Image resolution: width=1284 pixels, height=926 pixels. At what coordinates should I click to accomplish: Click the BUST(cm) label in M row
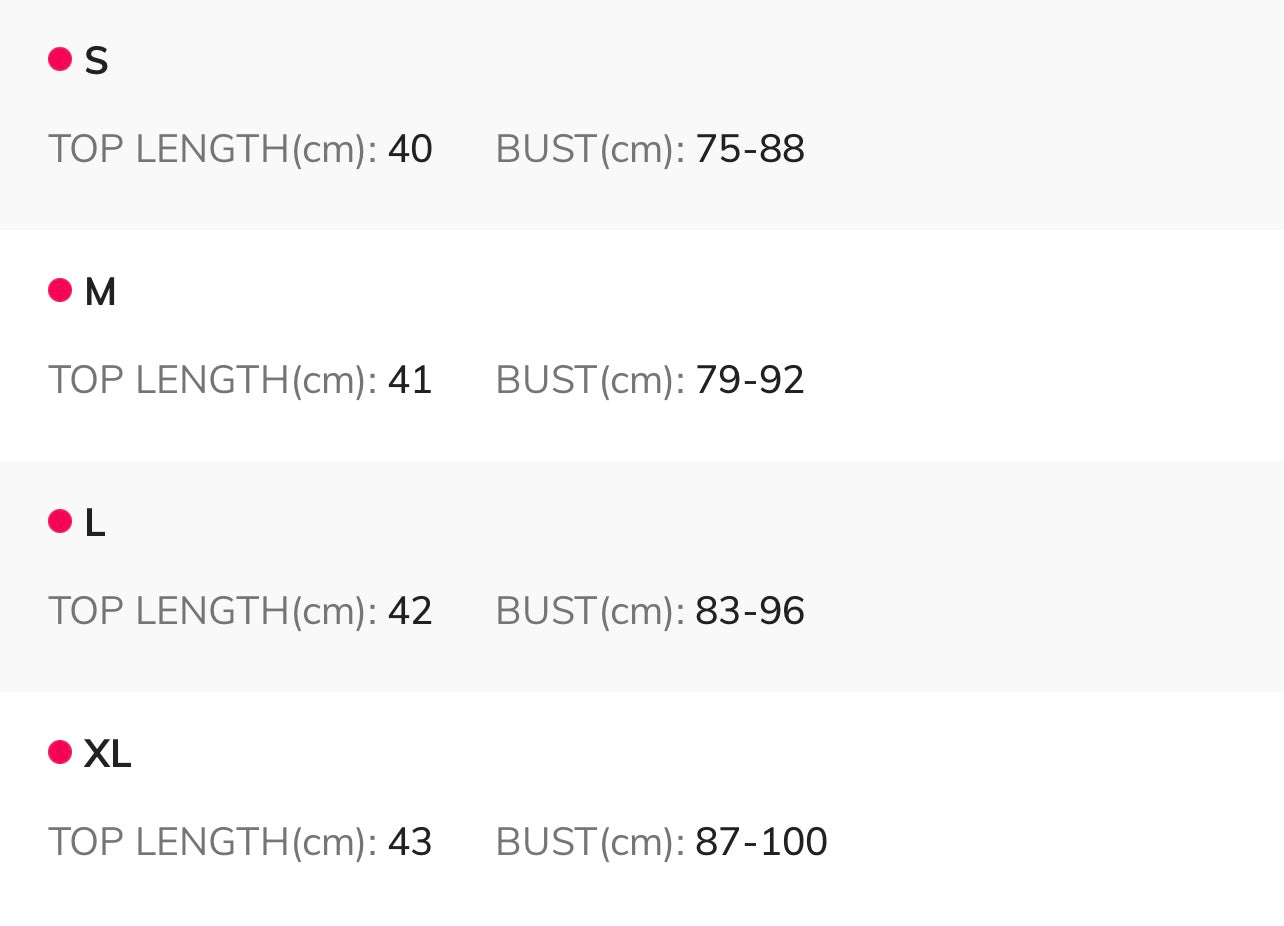[590, 381]
